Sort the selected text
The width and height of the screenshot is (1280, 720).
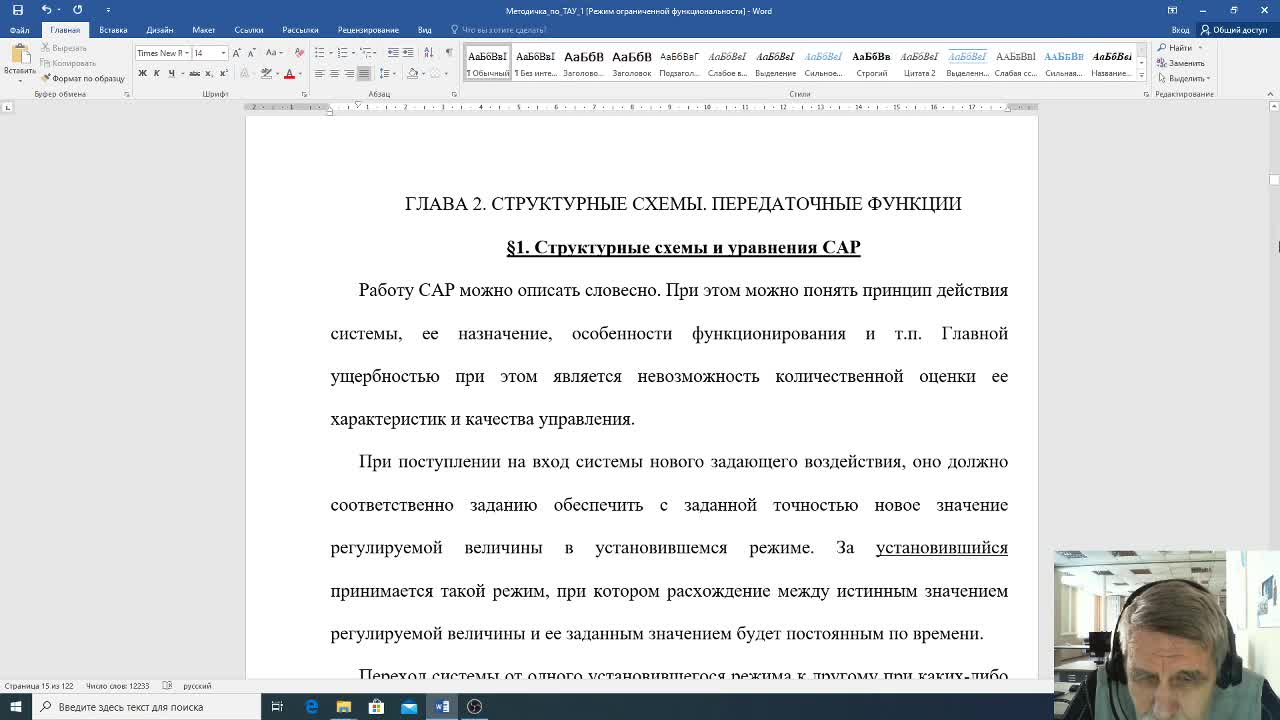click(428, 52)
